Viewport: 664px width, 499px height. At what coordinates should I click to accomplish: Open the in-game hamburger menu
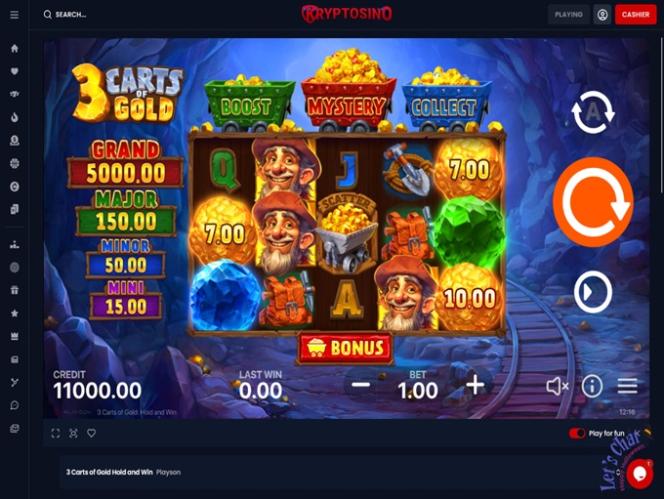[627, 386]
